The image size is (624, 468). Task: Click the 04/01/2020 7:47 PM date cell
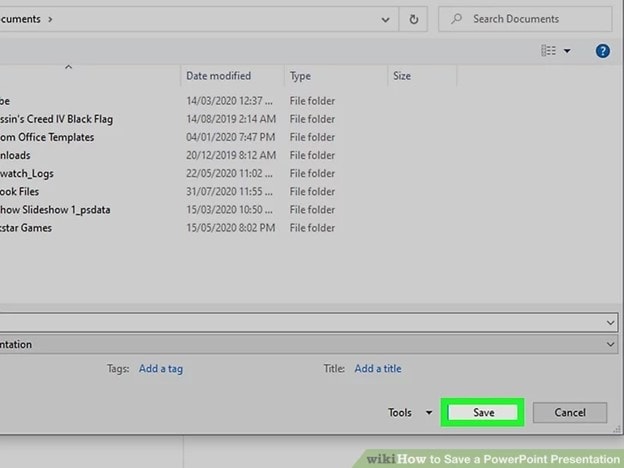(x=230, y=137)
